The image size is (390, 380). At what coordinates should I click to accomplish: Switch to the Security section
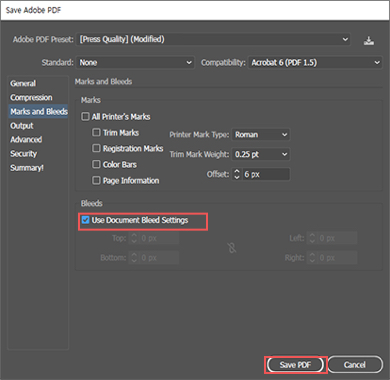coord(23,154)
